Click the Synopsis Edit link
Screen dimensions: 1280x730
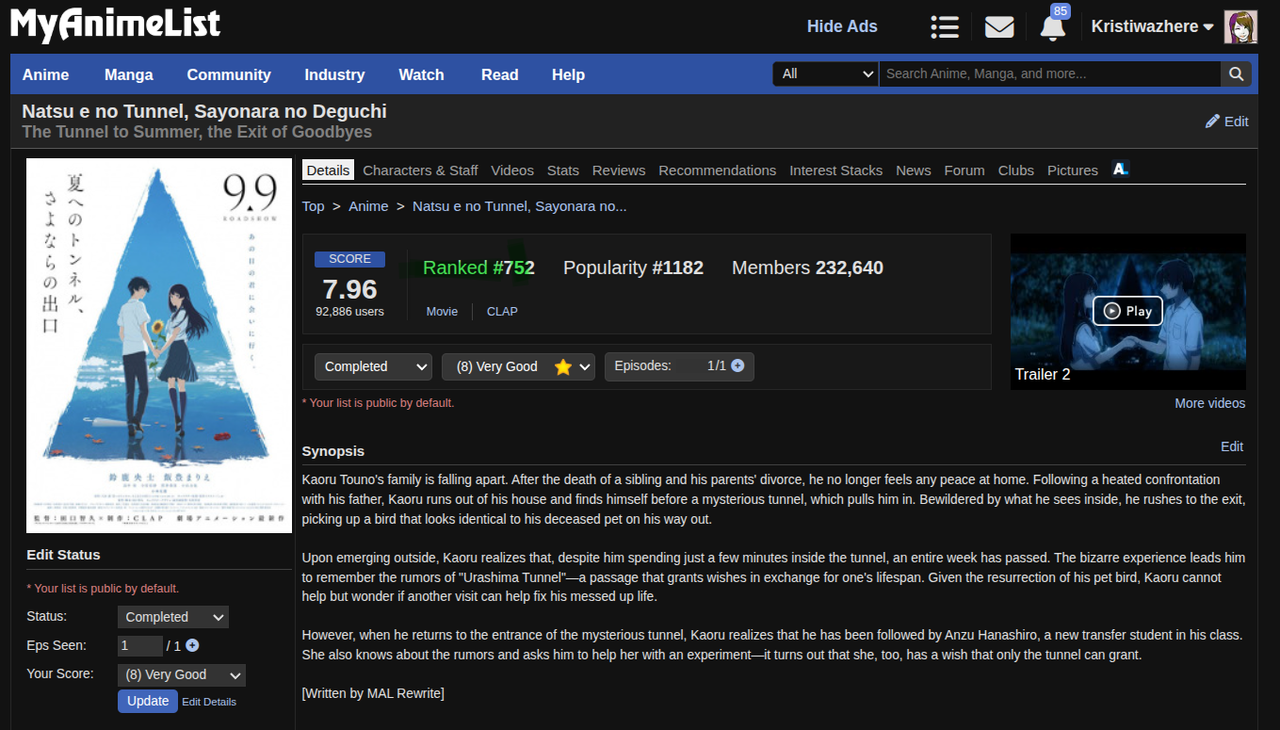1232,446
